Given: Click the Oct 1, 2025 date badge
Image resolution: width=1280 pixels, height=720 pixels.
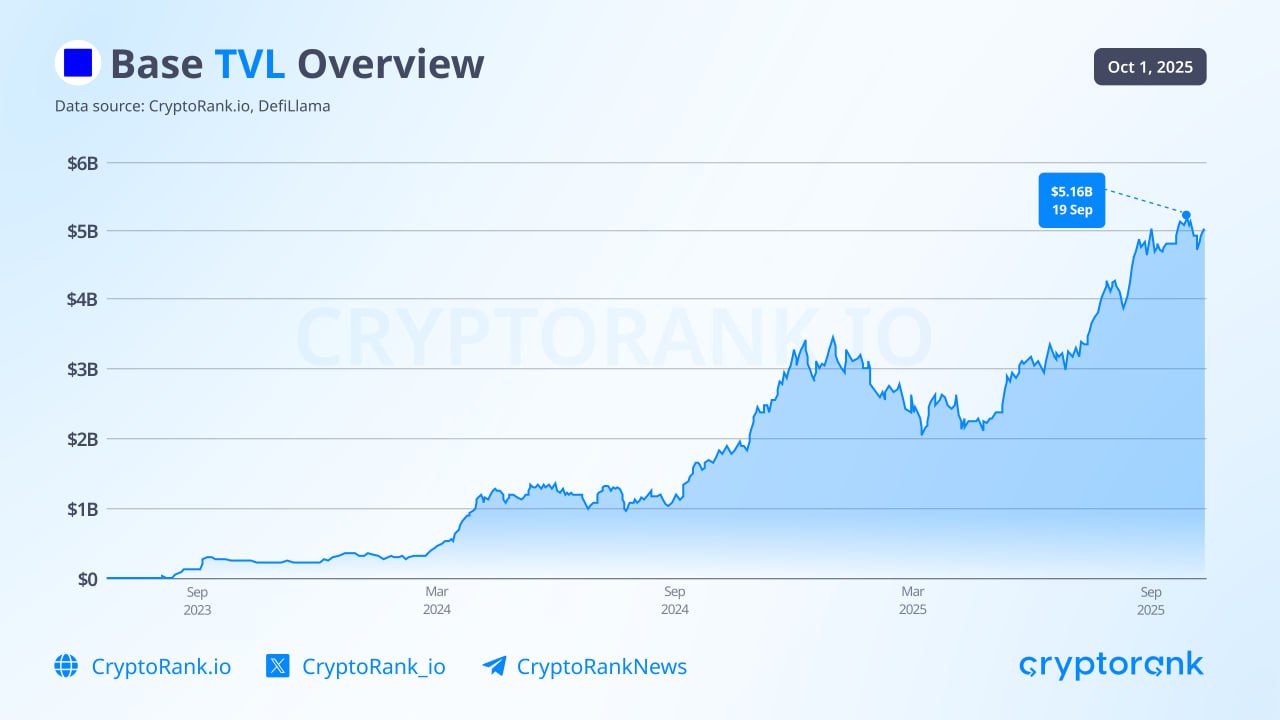Looking at the screenshot, I should (1150, 67).
